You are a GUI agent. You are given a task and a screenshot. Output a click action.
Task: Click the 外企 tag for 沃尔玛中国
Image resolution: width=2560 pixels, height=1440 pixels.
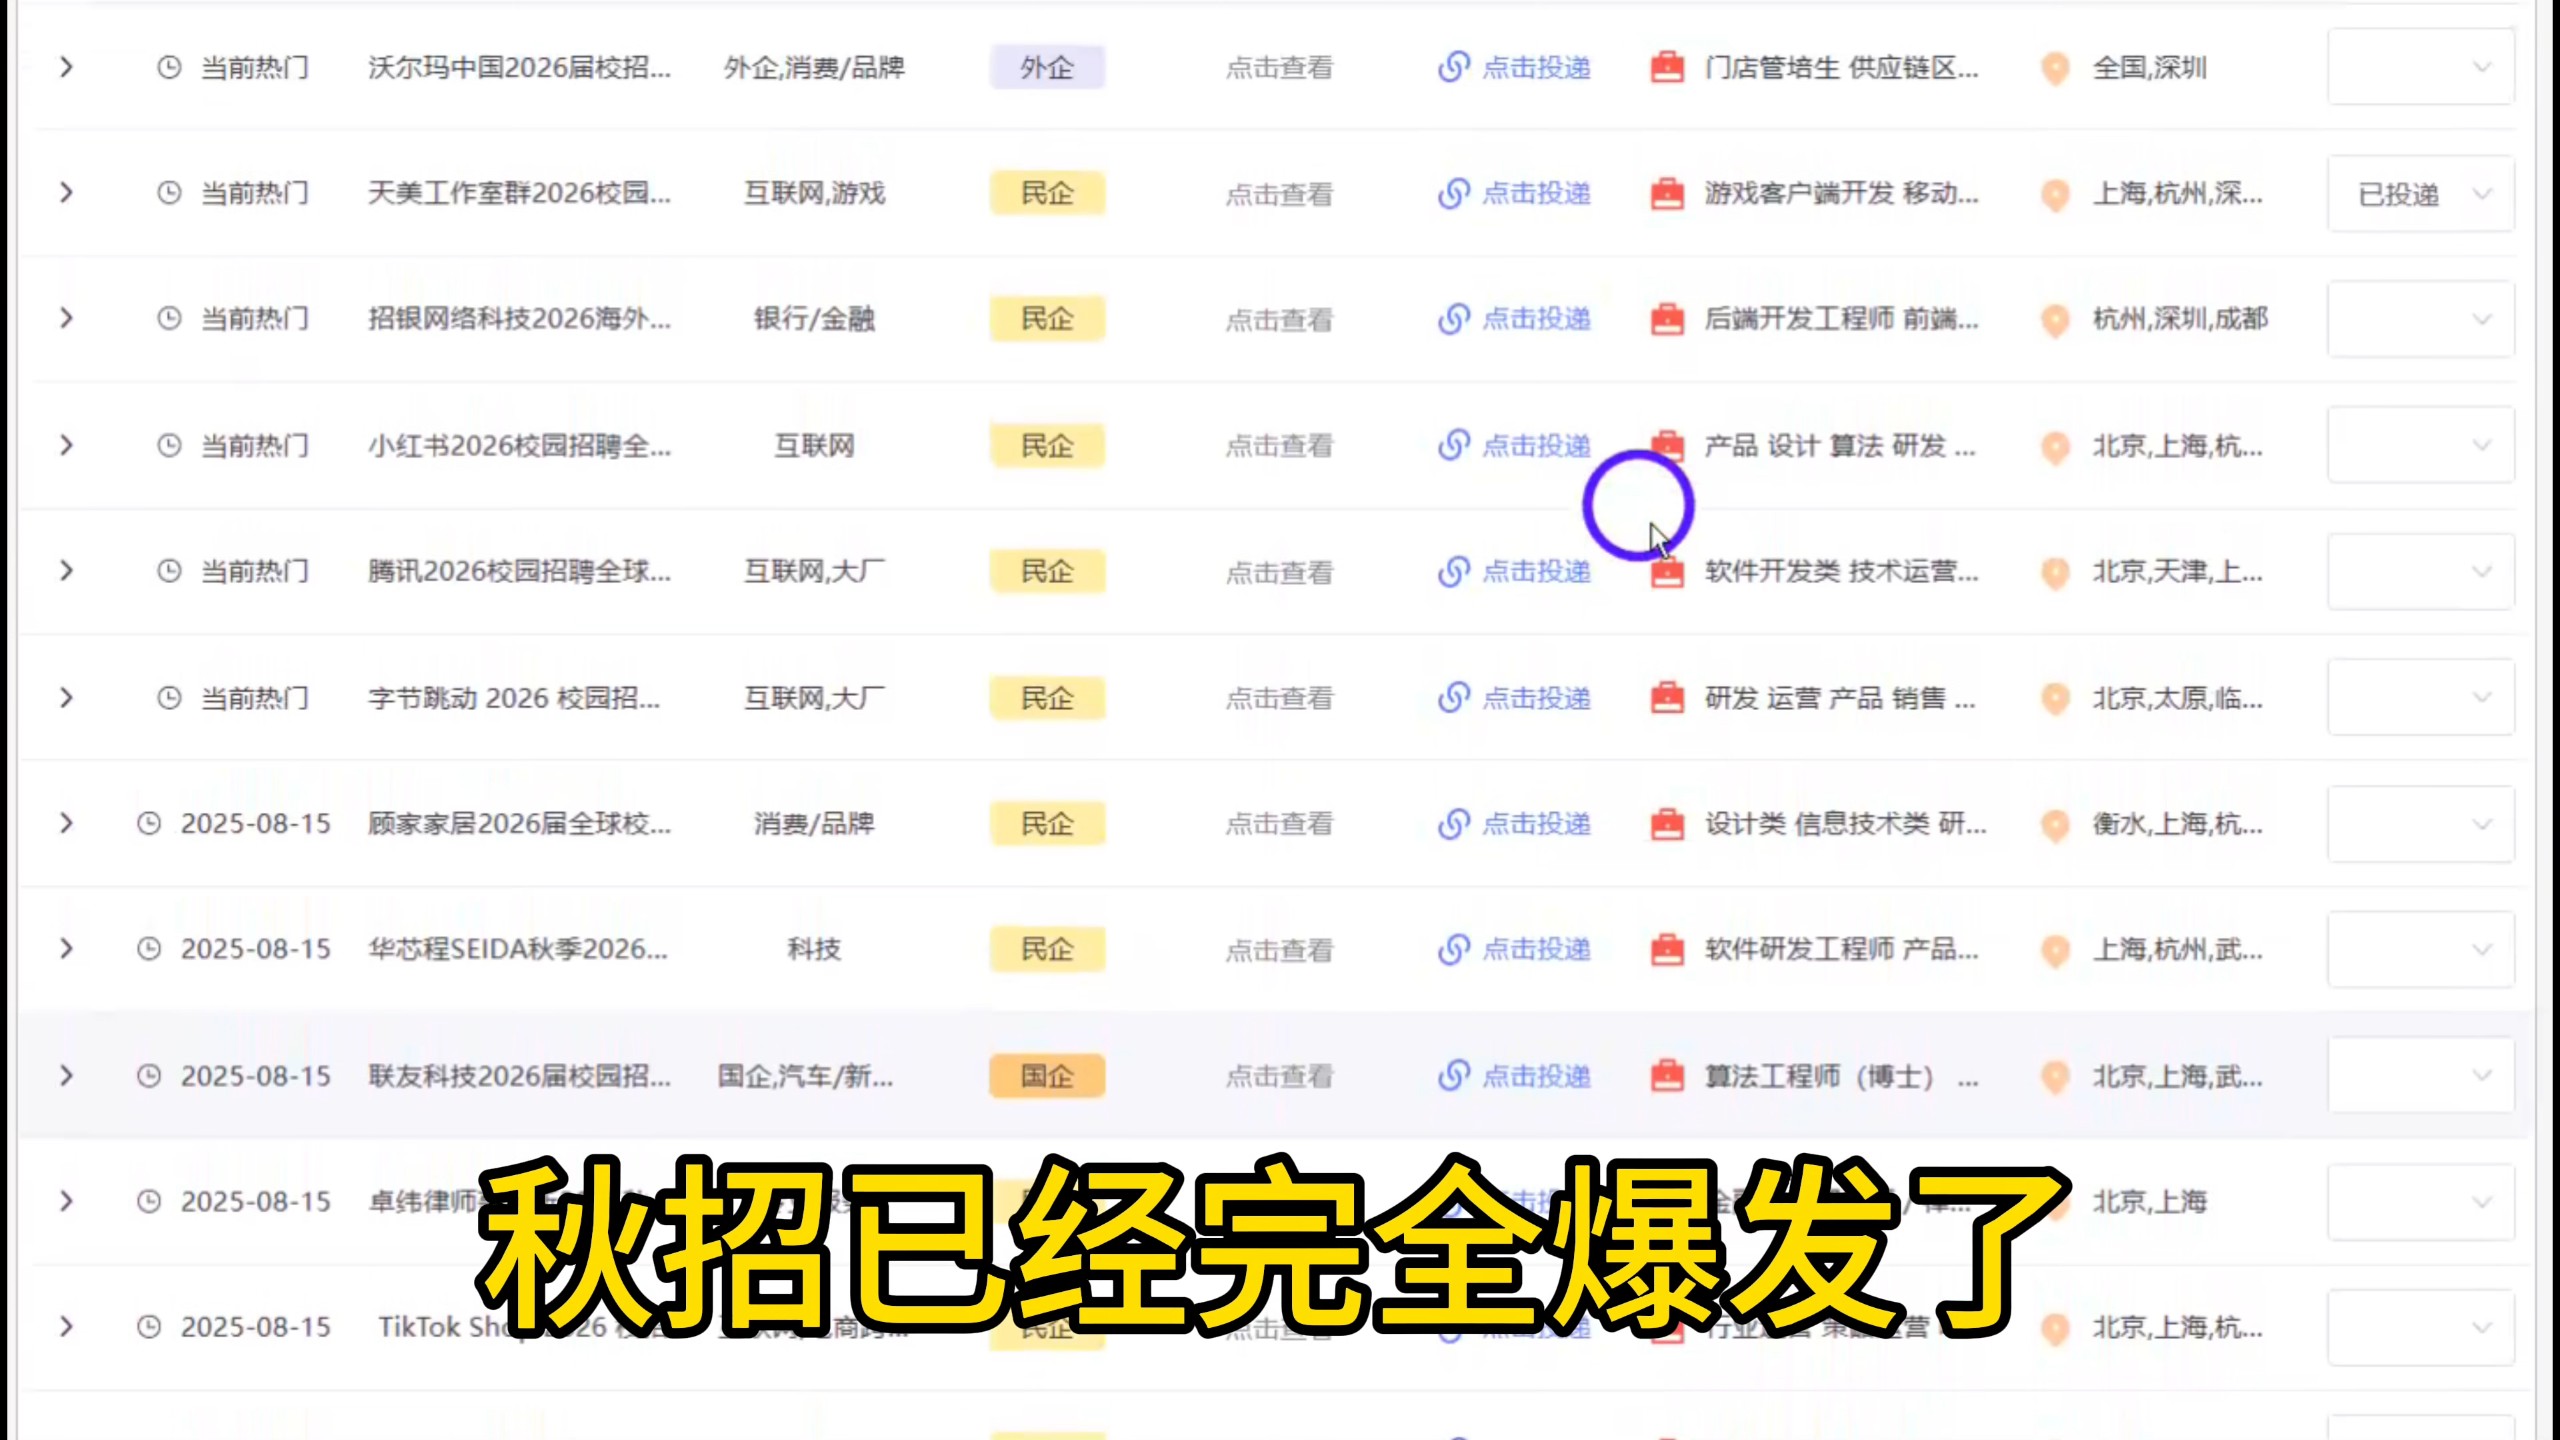[x=1047, y=67]
